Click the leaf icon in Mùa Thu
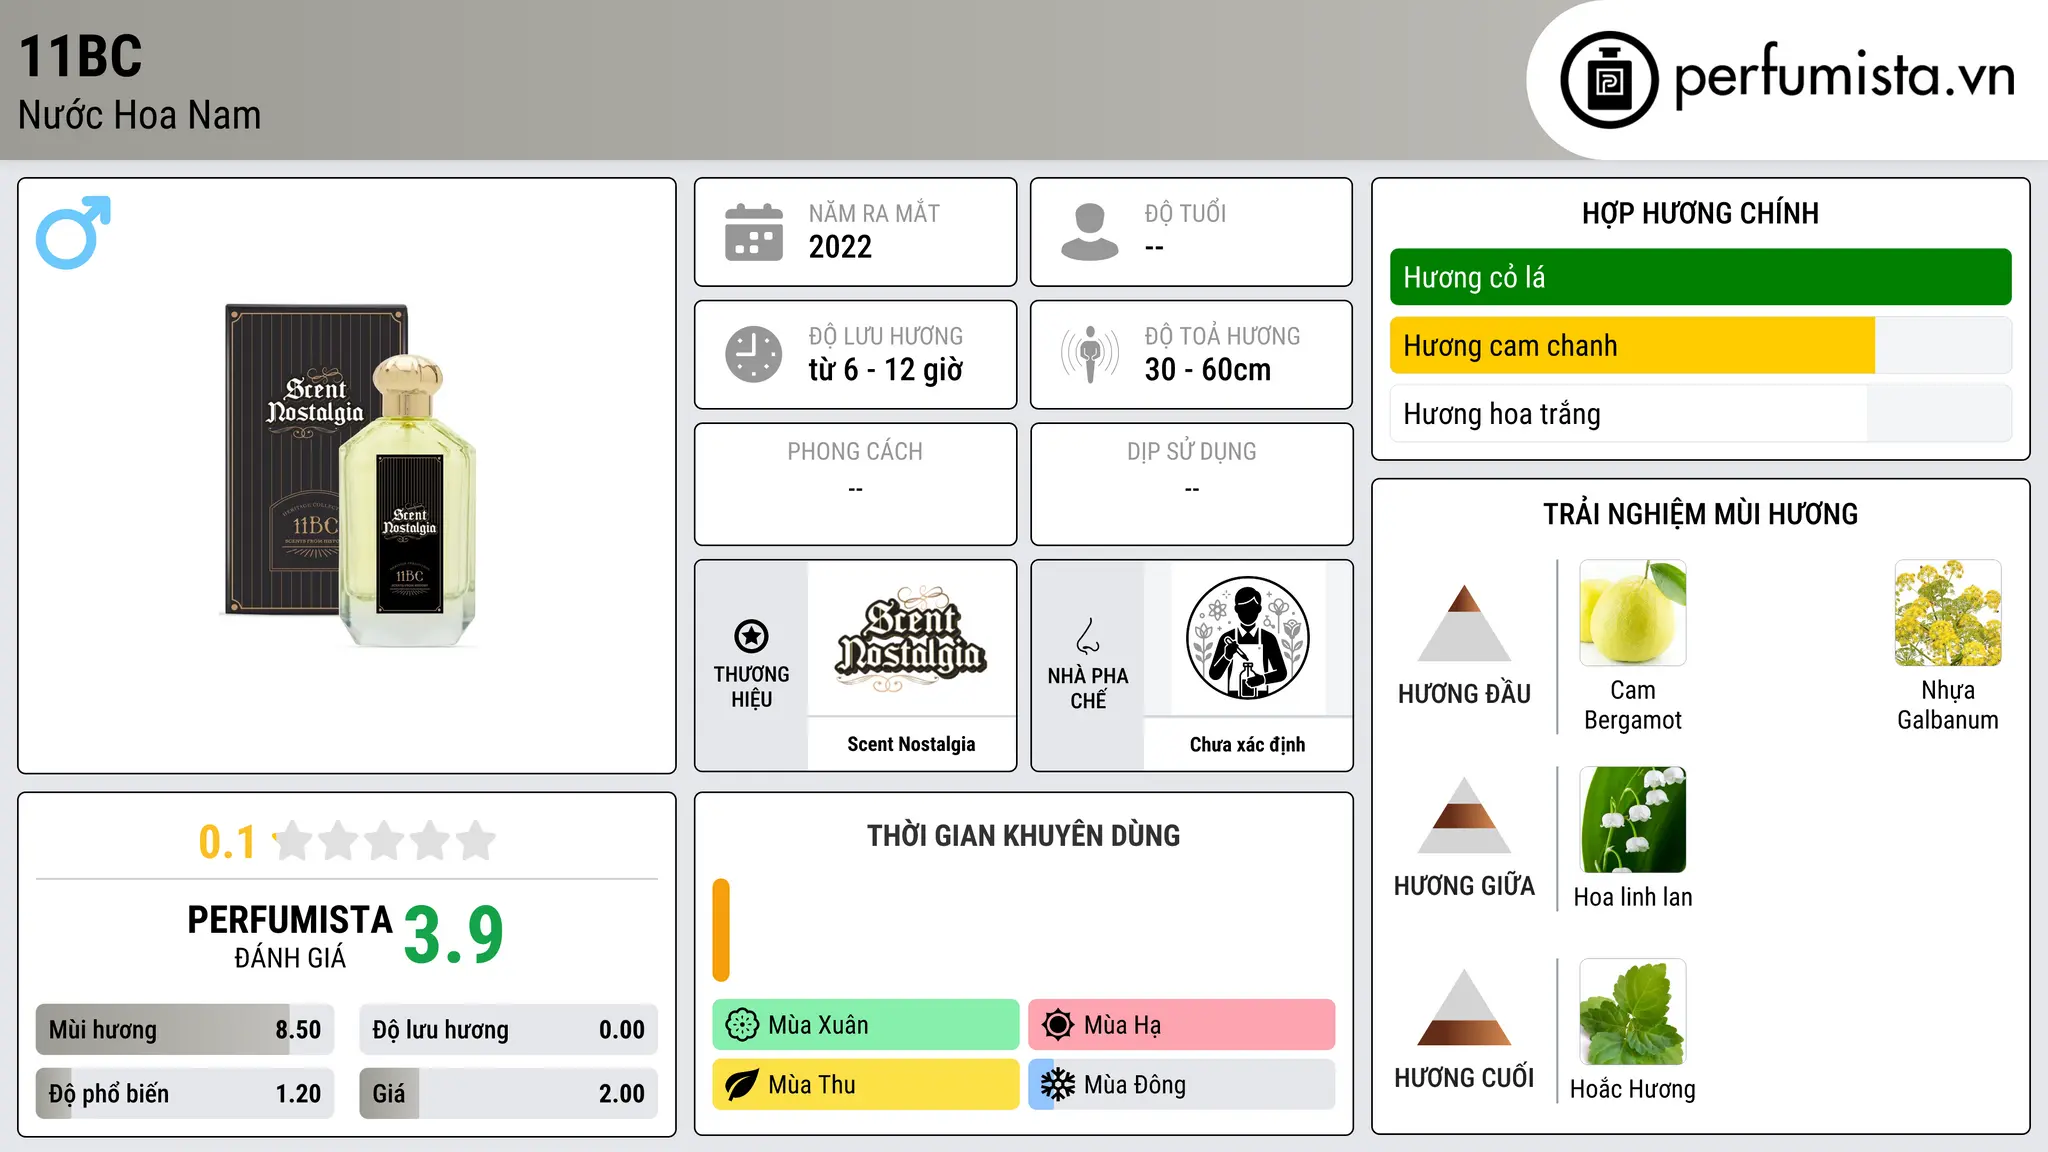This screenshot has width=2048, height=1152. pyautogui.click(x=742, y=1085)
